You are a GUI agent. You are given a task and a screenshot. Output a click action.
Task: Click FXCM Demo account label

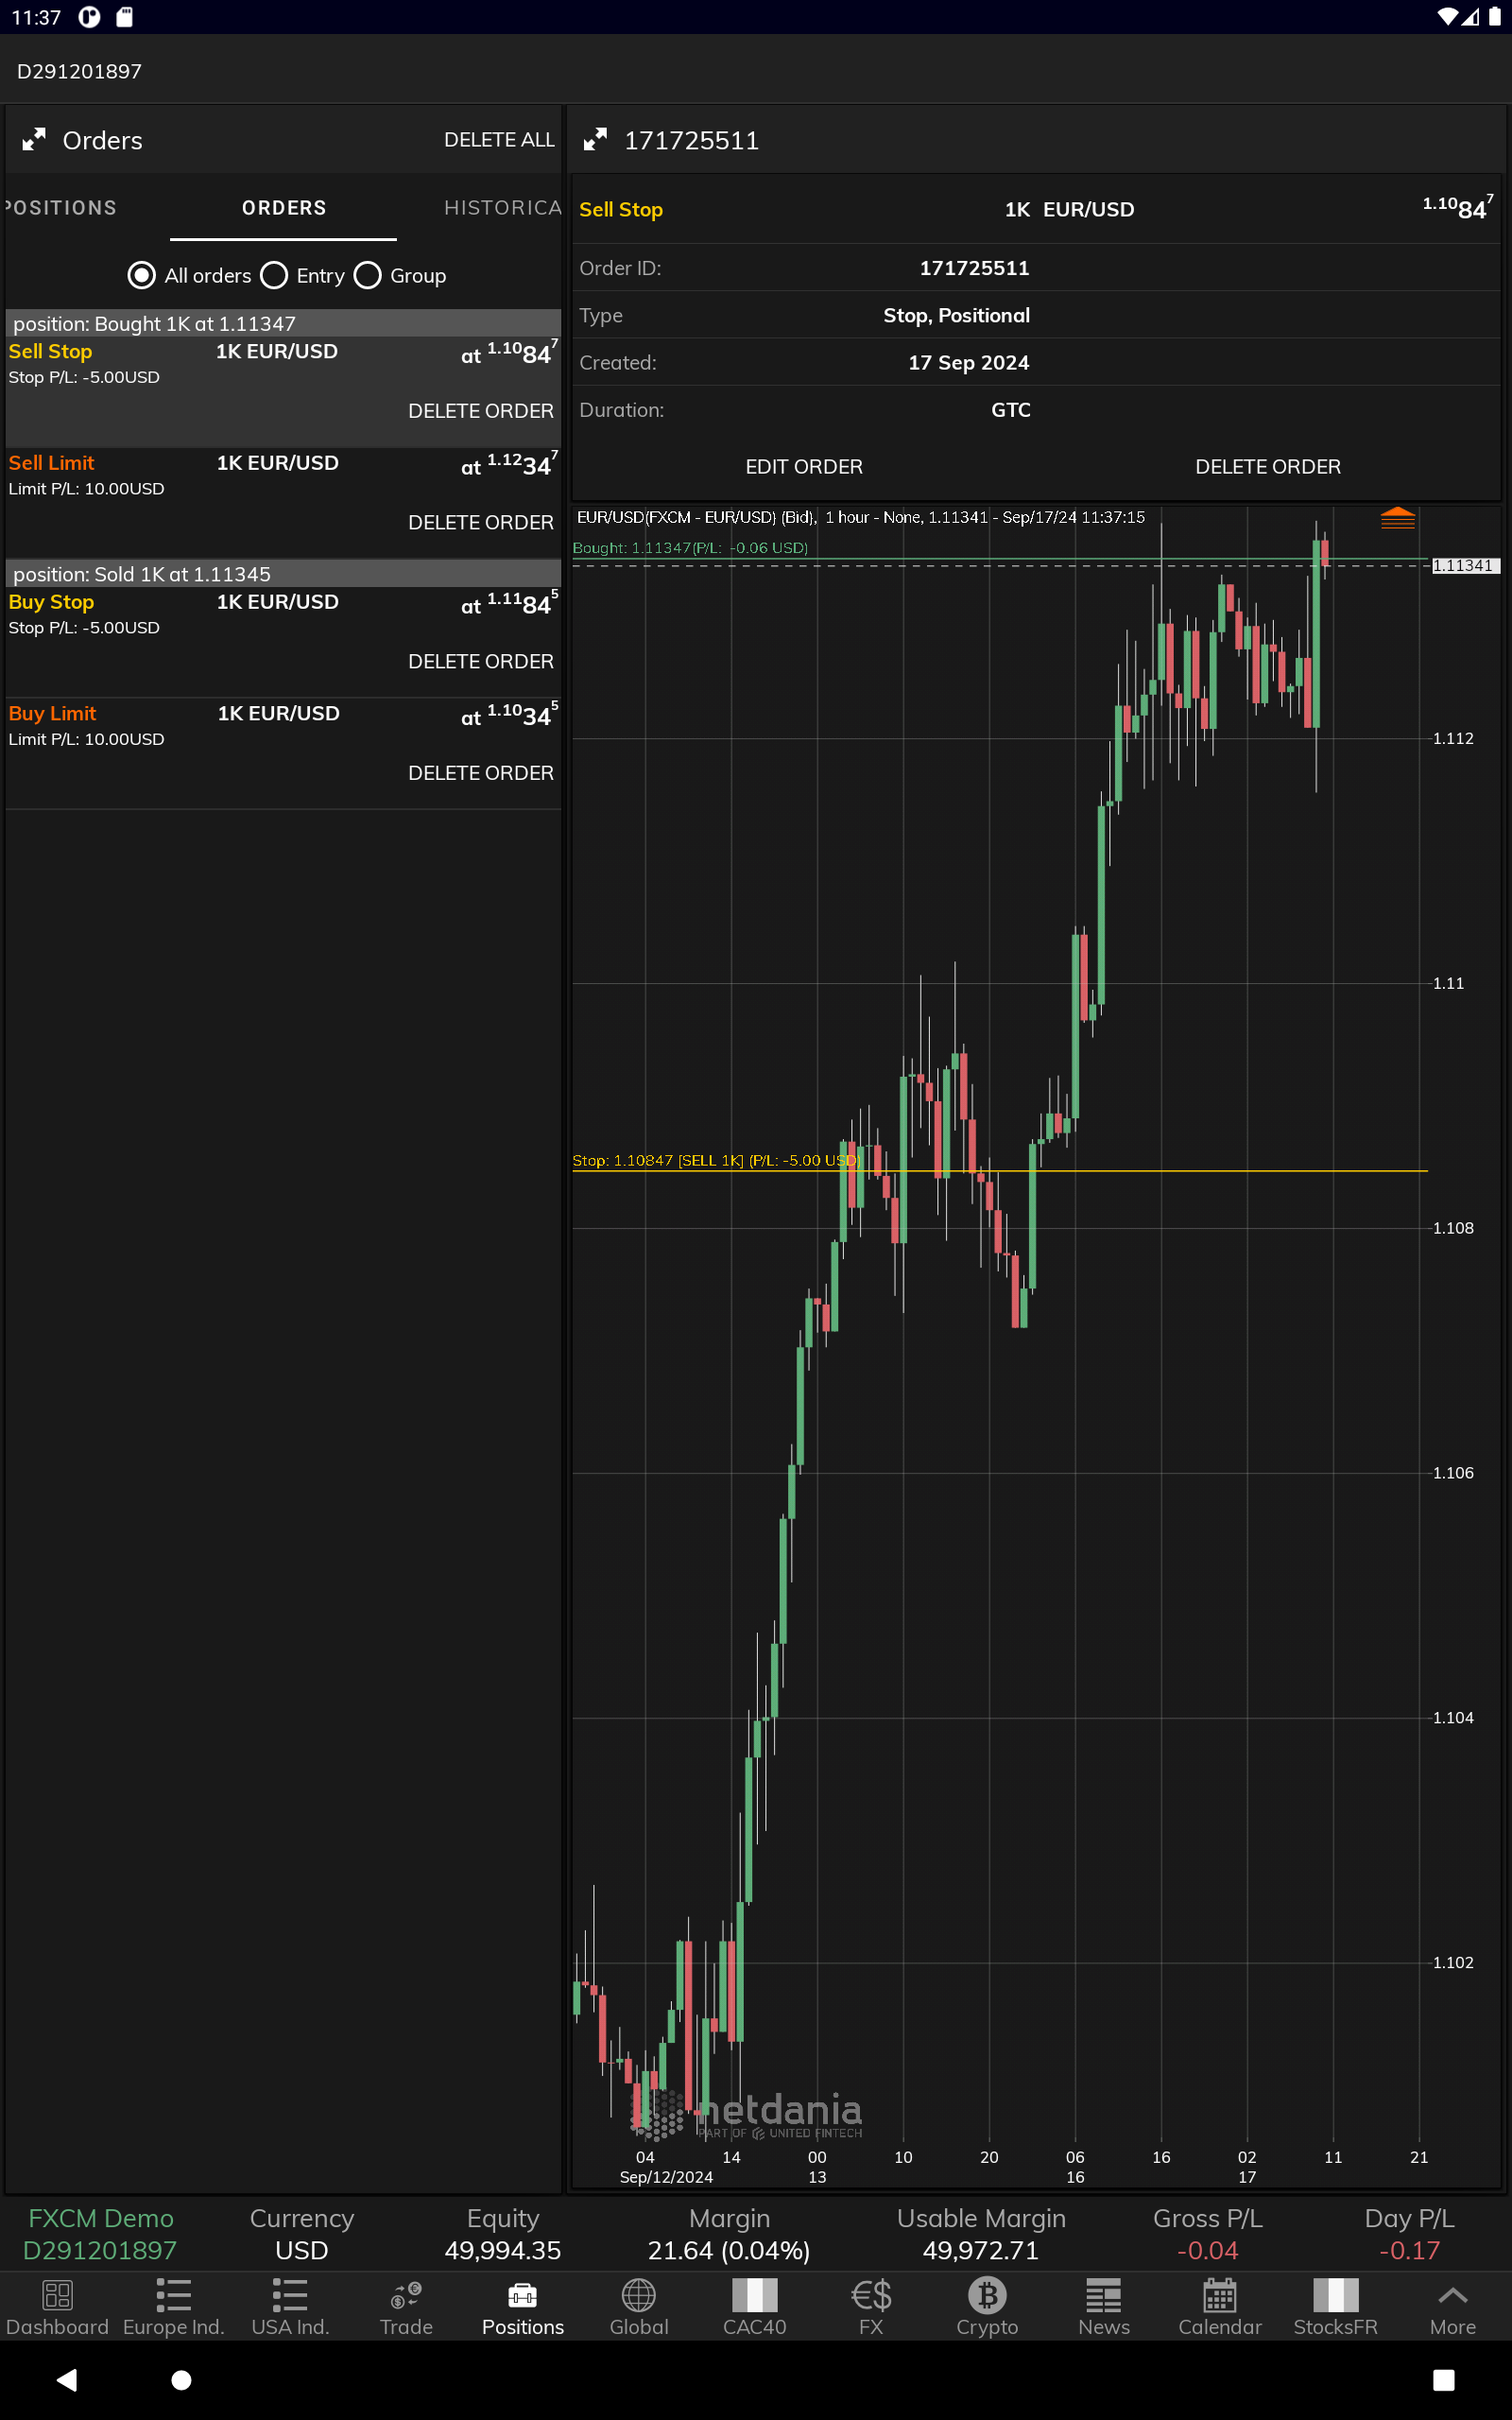click(x=100, y=2218)
